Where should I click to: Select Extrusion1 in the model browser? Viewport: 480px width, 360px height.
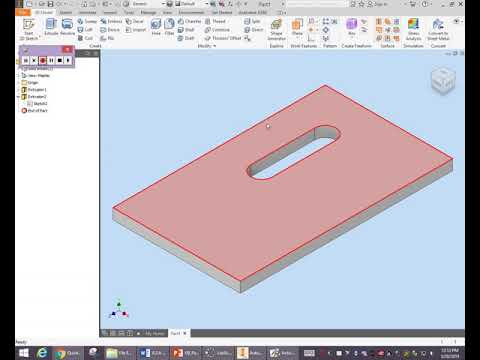[x=34, y=90]
